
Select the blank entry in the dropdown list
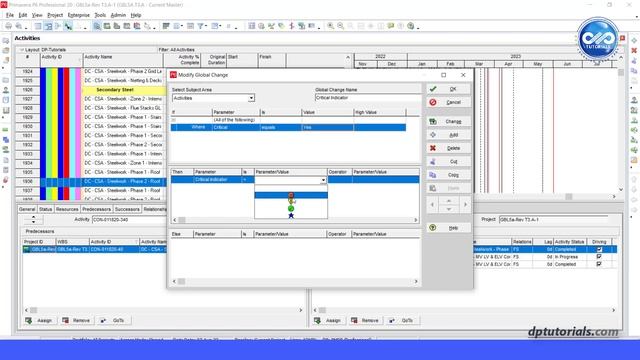[291, 188]
